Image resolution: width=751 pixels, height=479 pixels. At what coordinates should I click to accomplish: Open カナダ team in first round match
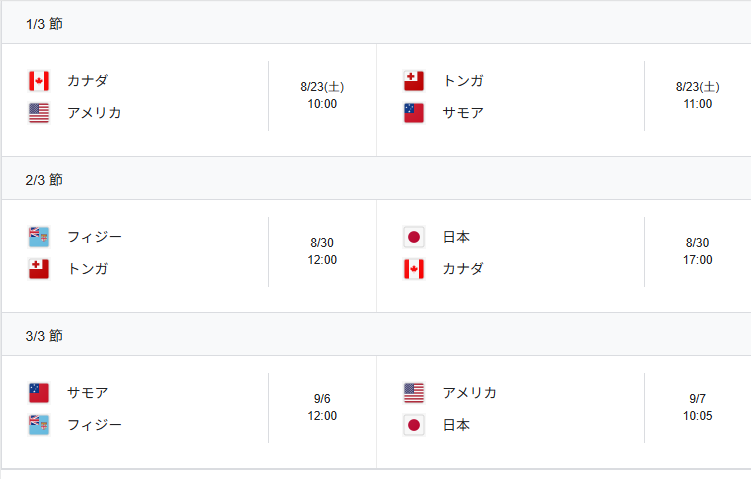tap(88, 80)
